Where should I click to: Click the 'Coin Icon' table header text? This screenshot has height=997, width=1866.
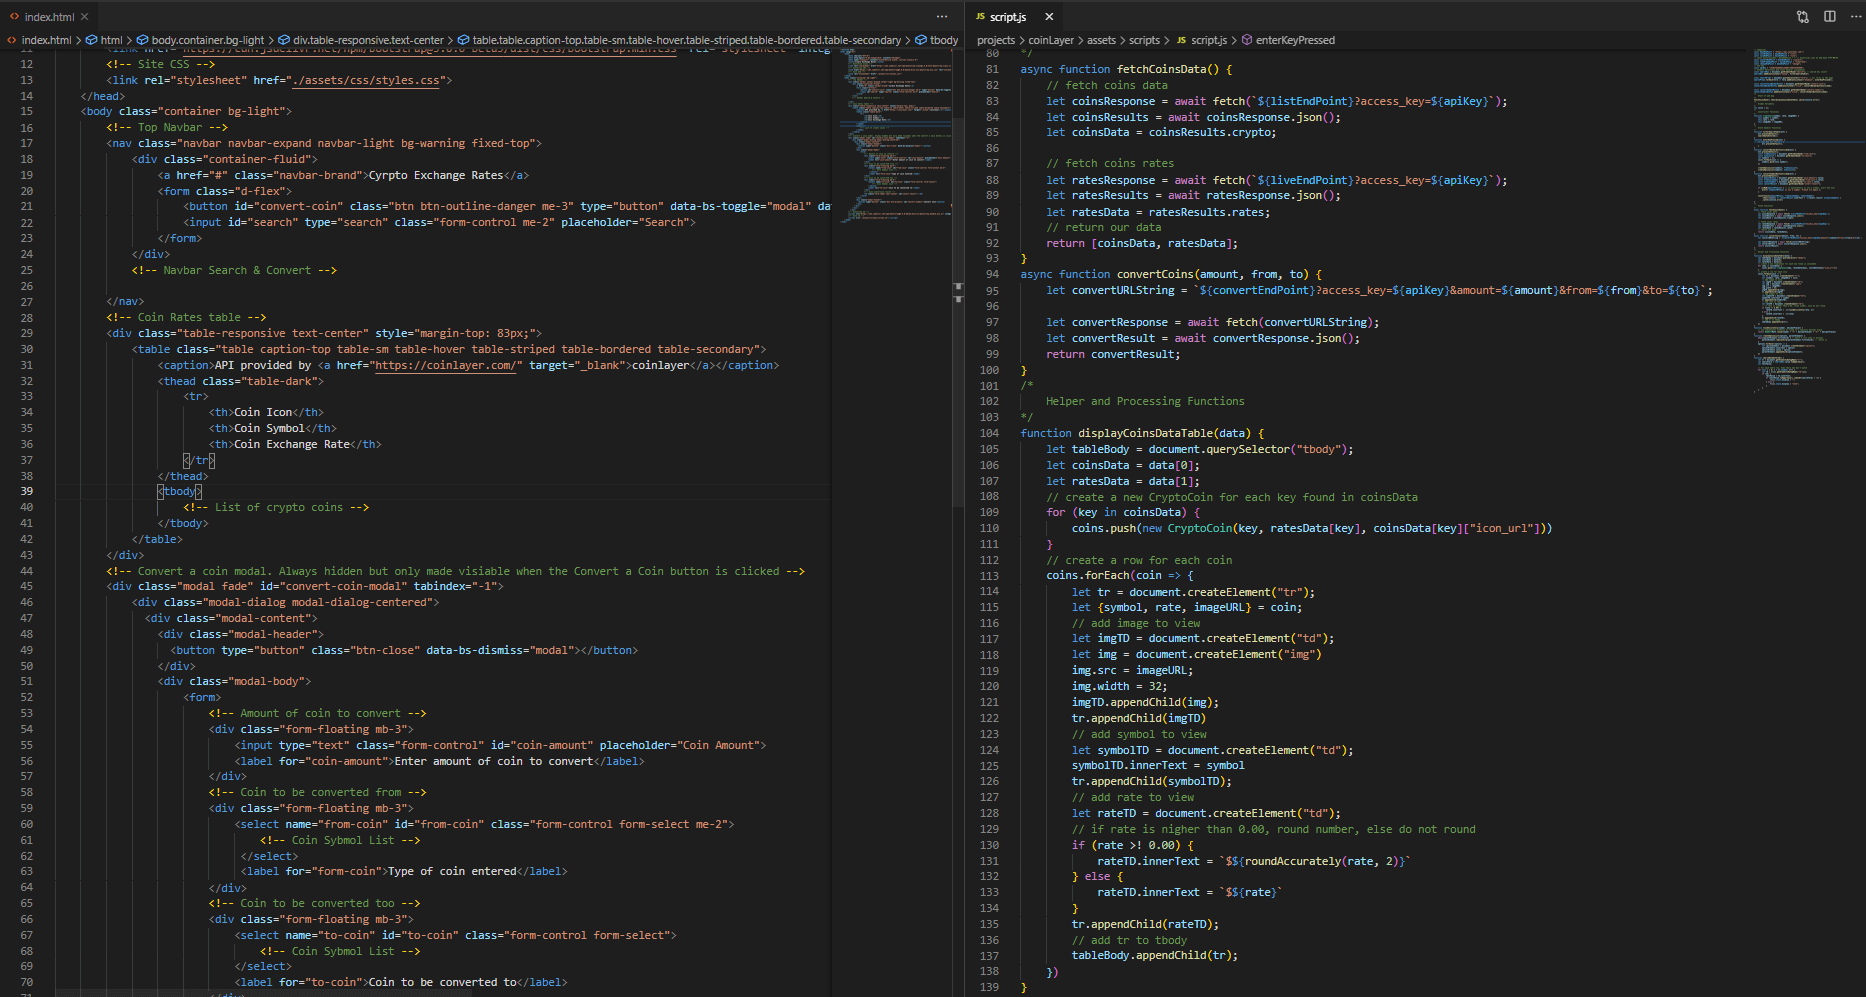(x=263, y=413)
